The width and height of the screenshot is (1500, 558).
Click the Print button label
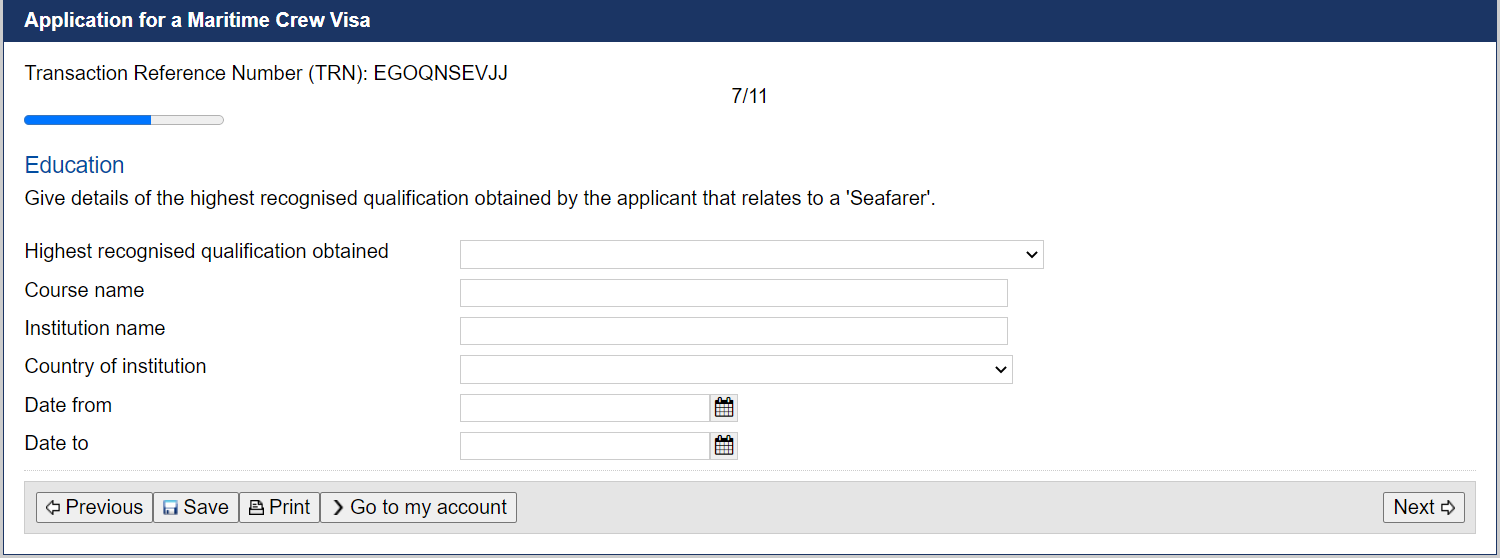[x=290, y=508]
